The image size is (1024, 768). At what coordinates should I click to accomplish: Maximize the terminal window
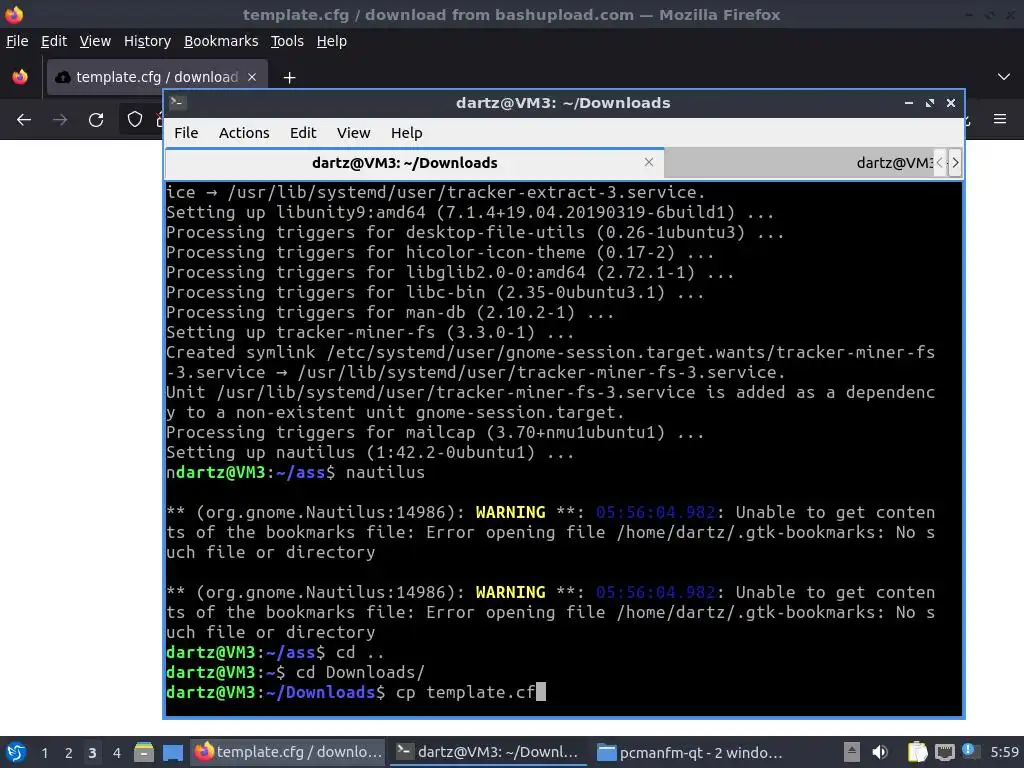(x=930, y=103)
